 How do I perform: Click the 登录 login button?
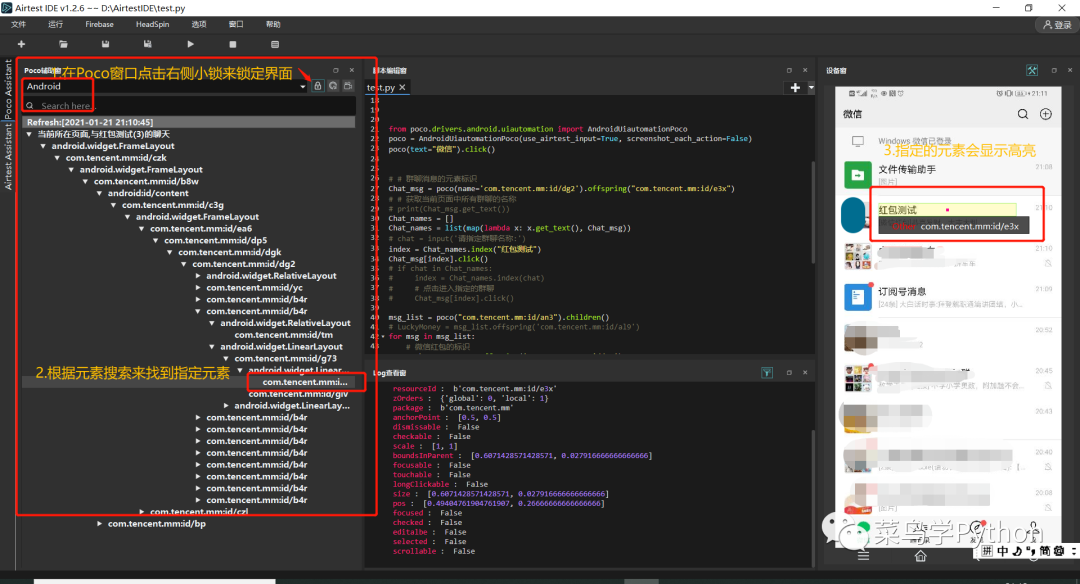(x=1057, y=25)
